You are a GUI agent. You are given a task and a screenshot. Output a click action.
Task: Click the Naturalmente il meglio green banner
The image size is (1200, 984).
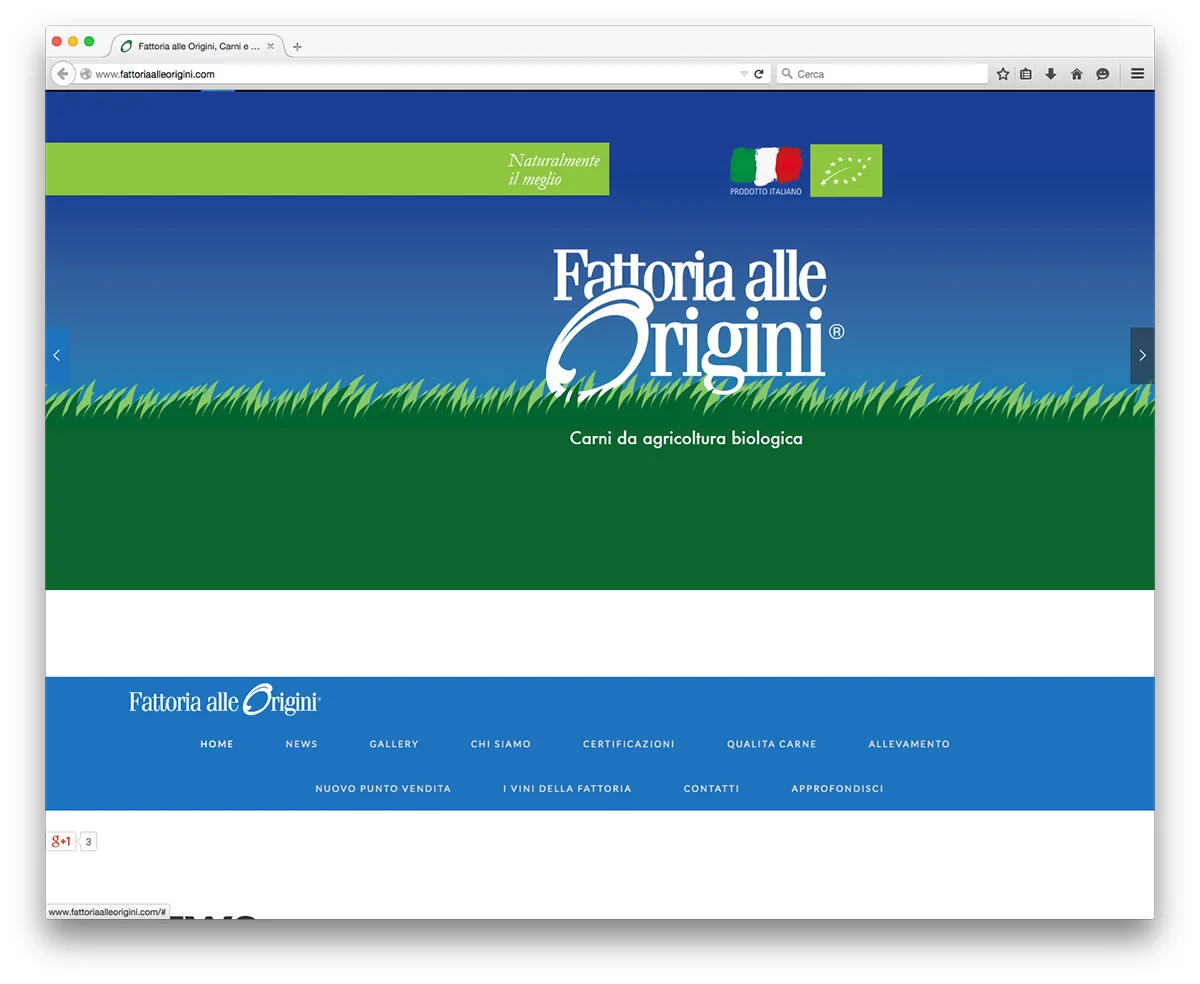click(327, 169)
